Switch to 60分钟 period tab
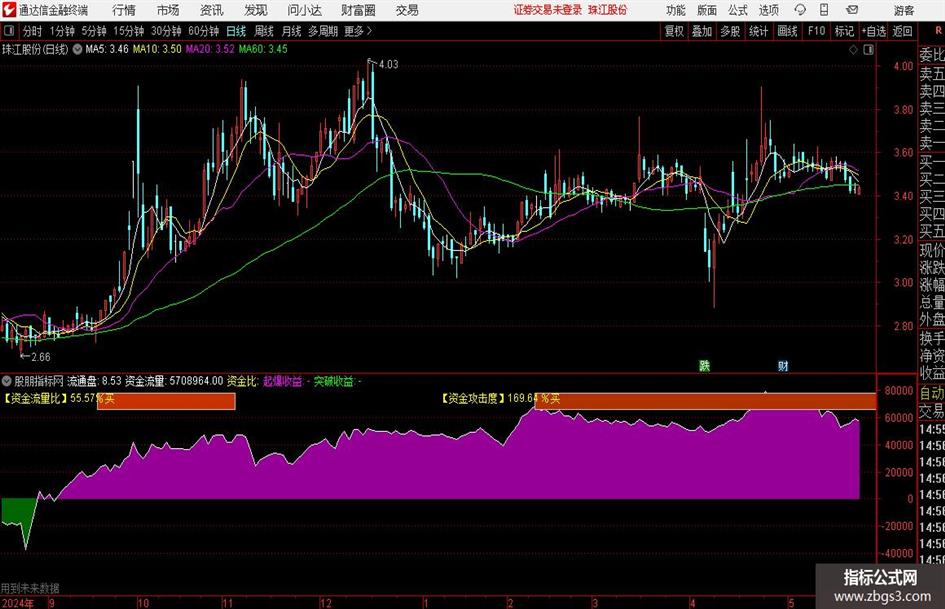This screenshot has height=609, width=945. pos(204,31)
